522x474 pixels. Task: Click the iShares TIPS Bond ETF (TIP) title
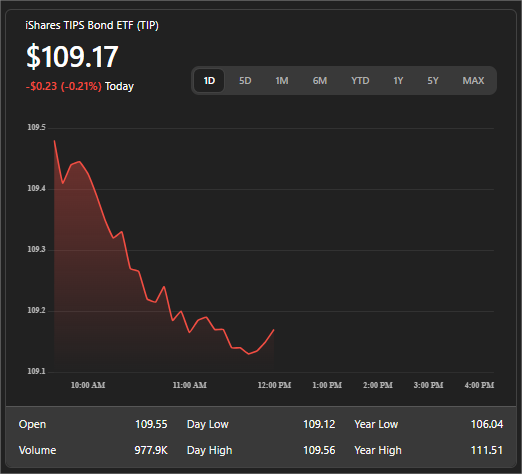92,25
